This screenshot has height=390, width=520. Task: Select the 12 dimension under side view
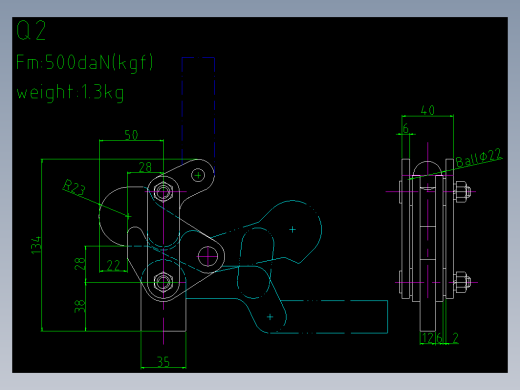(428, 338)
